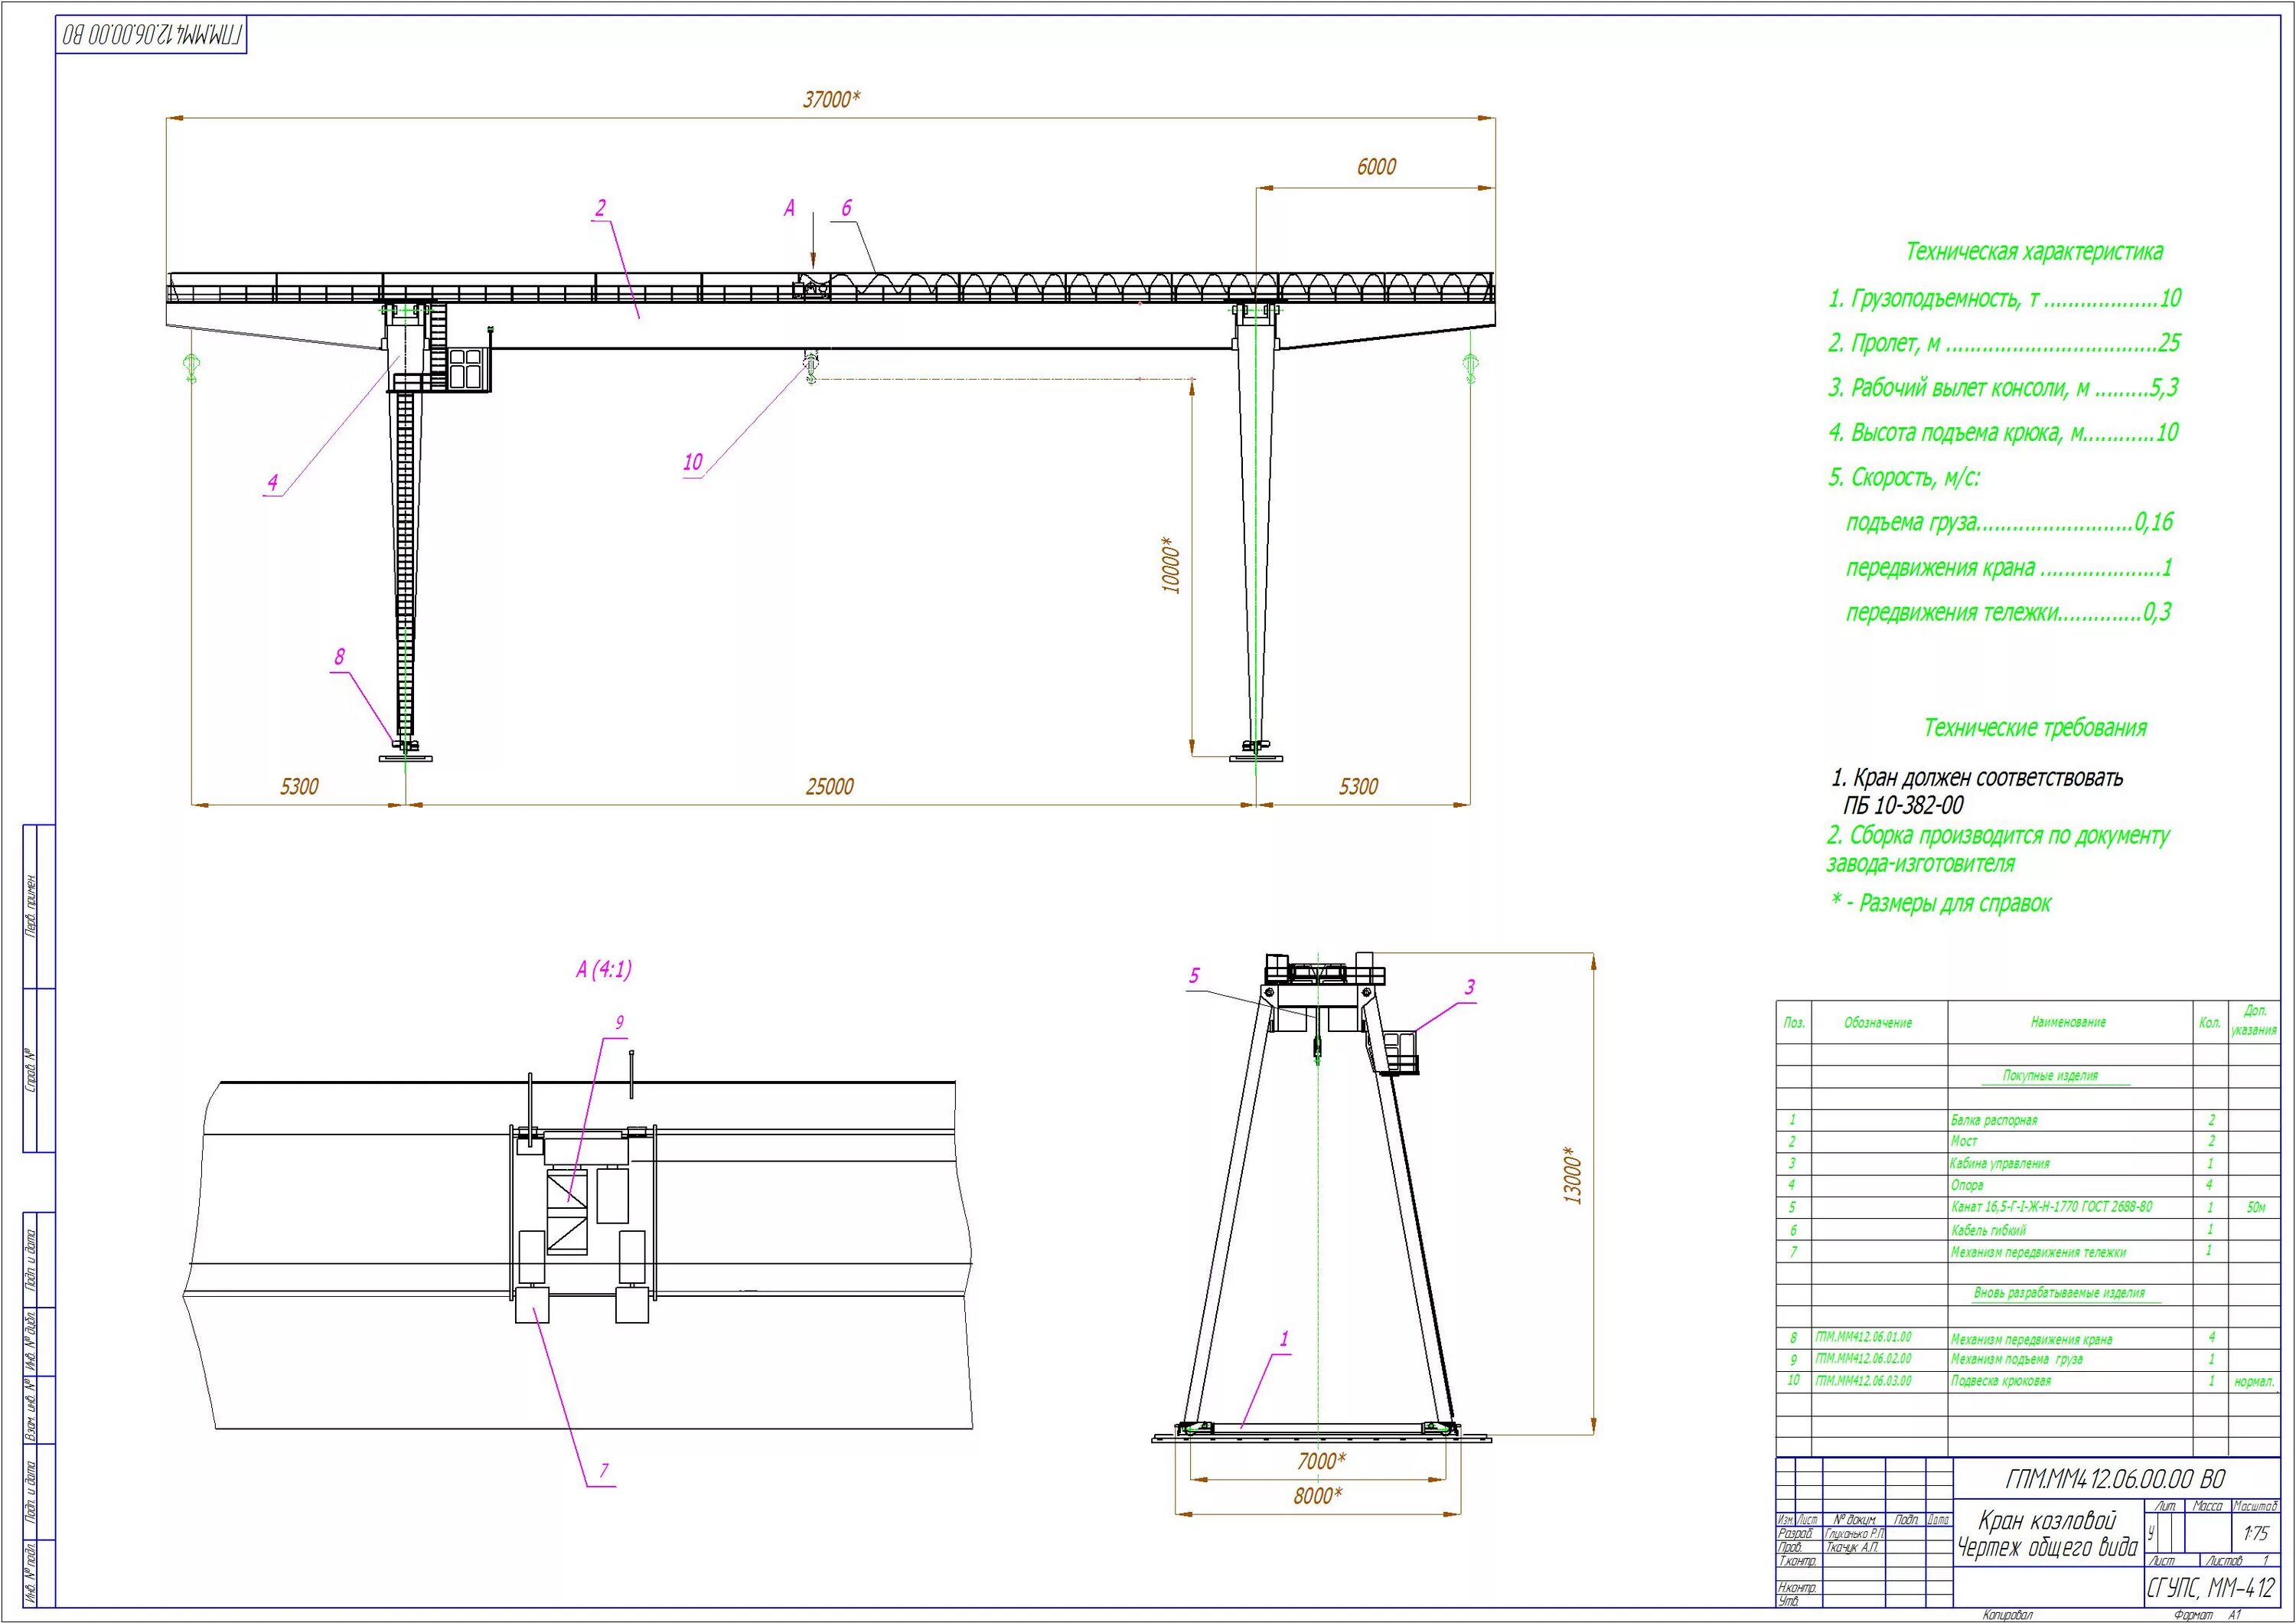The width and height of the screenshot is (2296, 1623).
Task: Click callout number 8 near leg base
Action: point(339,657)
